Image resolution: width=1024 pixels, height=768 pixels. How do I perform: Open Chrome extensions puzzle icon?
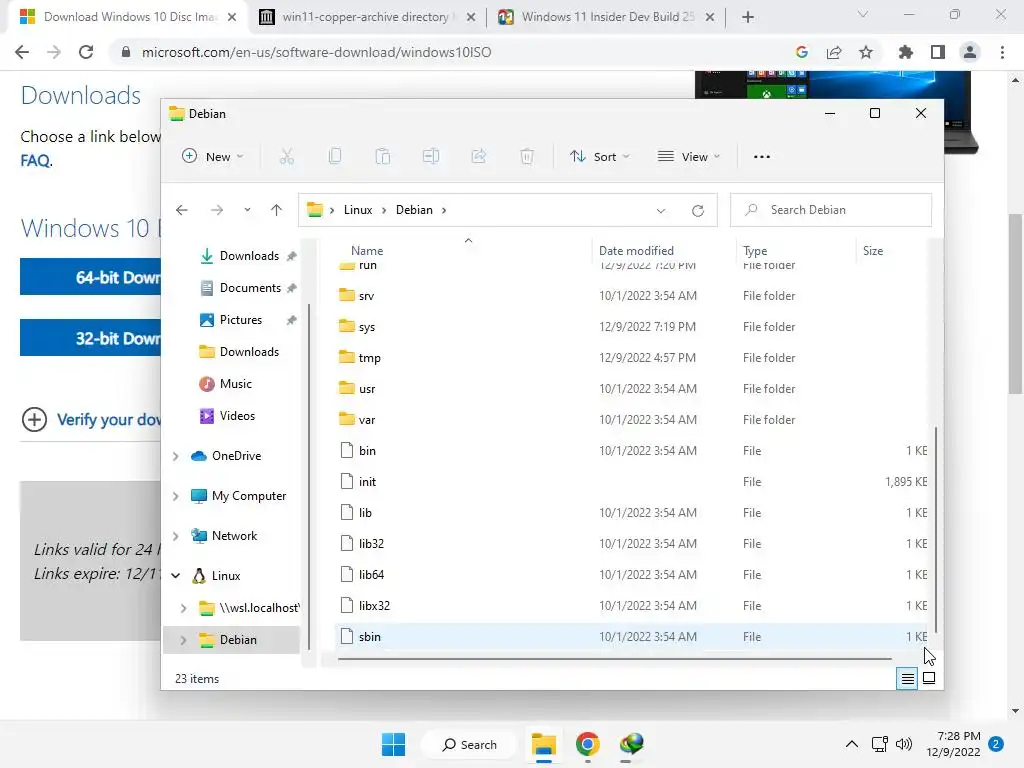click(905, 52)
